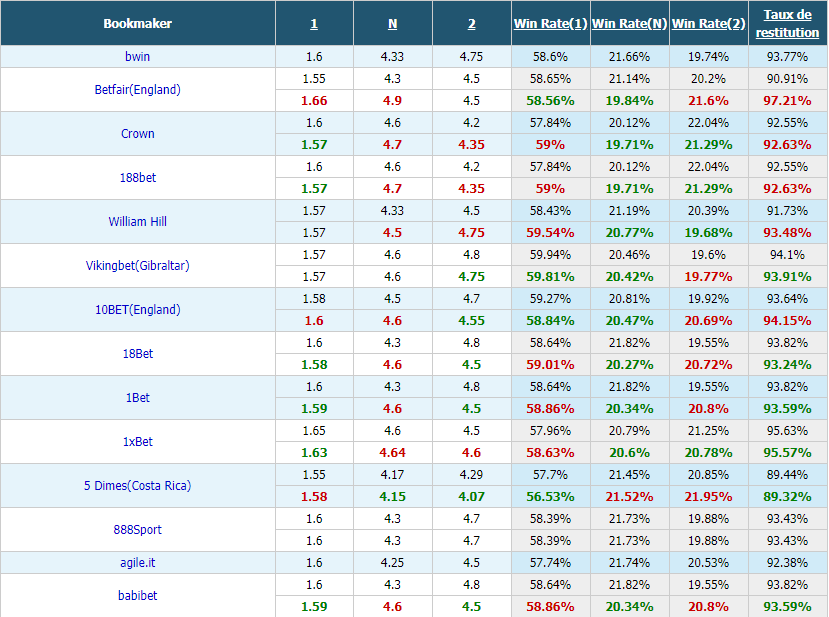This screenshot has width=829, height=617.
Task: Select 1xBet's red 4.64 draw odds
Action: [392, 453]
